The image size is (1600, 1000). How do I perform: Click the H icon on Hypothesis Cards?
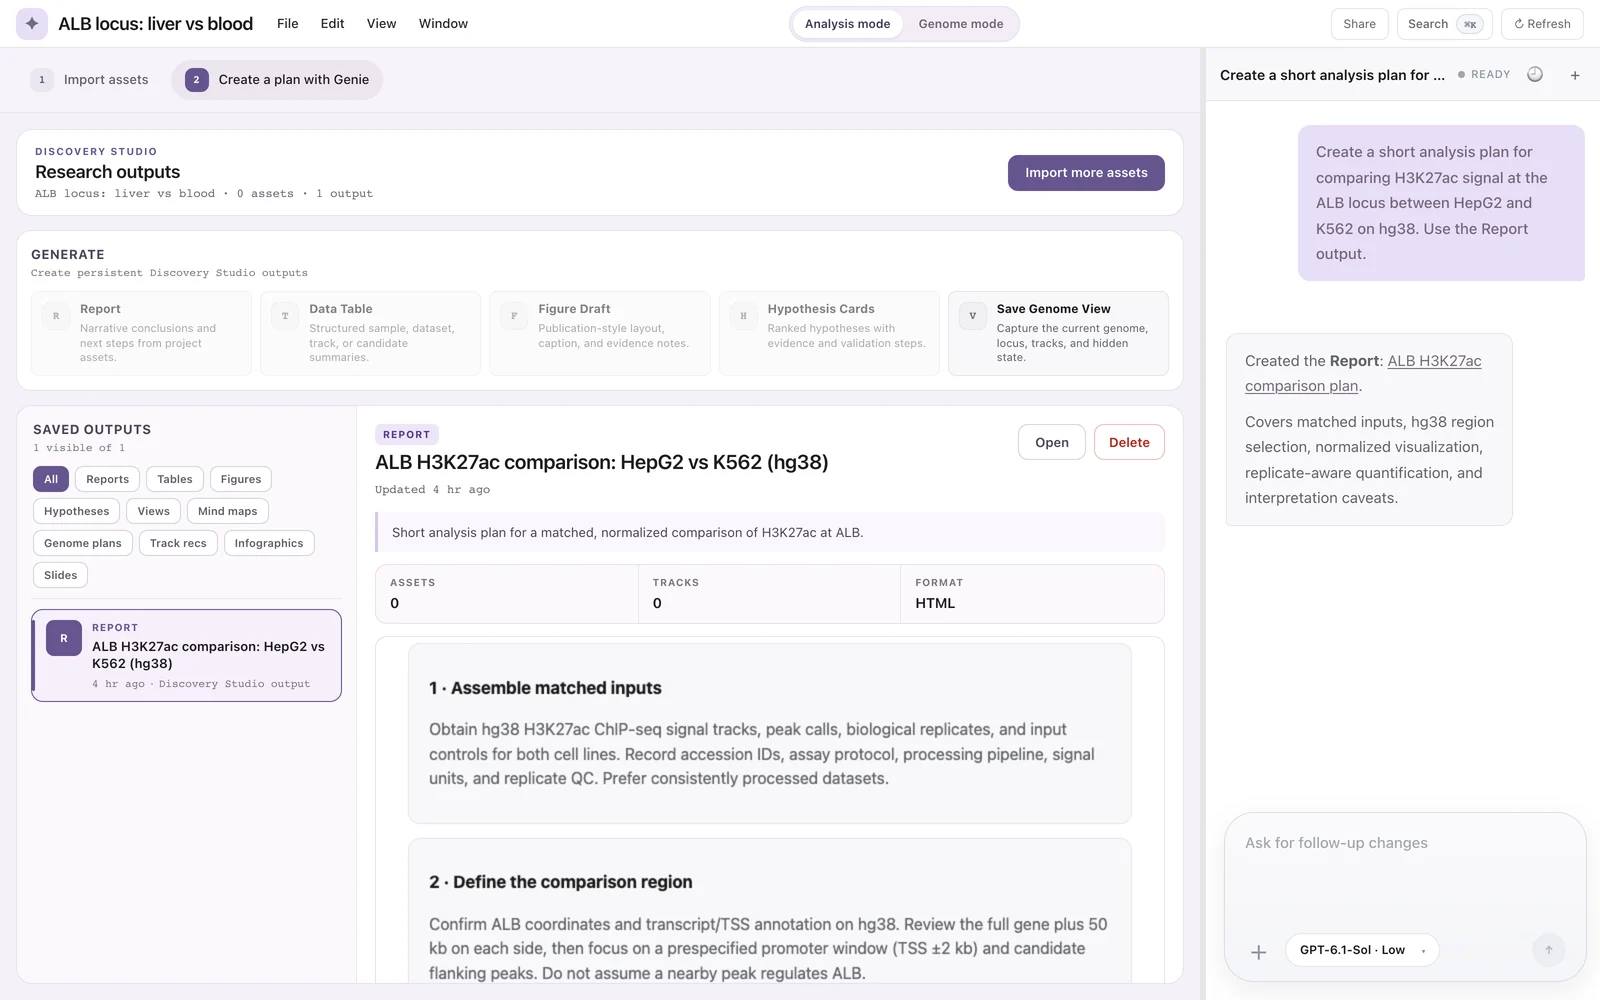pyautogui.click(x=743, y=316)
